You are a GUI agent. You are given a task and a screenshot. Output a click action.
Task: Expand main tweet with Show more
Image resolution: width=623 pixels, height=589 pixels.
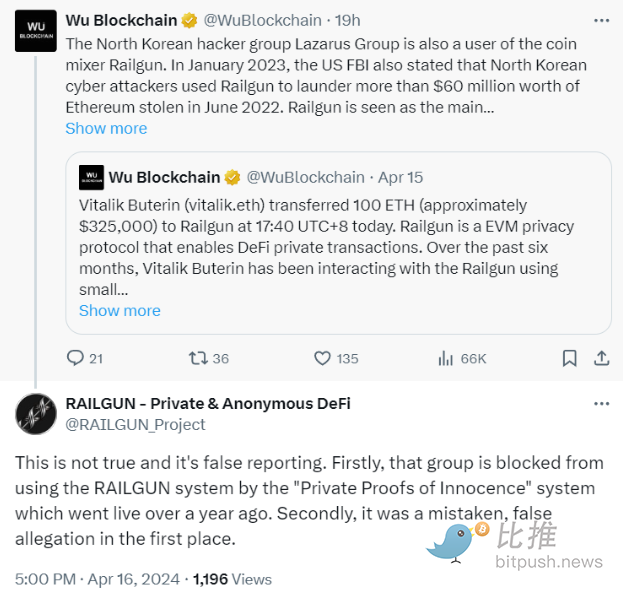click(x=106, y=128)
